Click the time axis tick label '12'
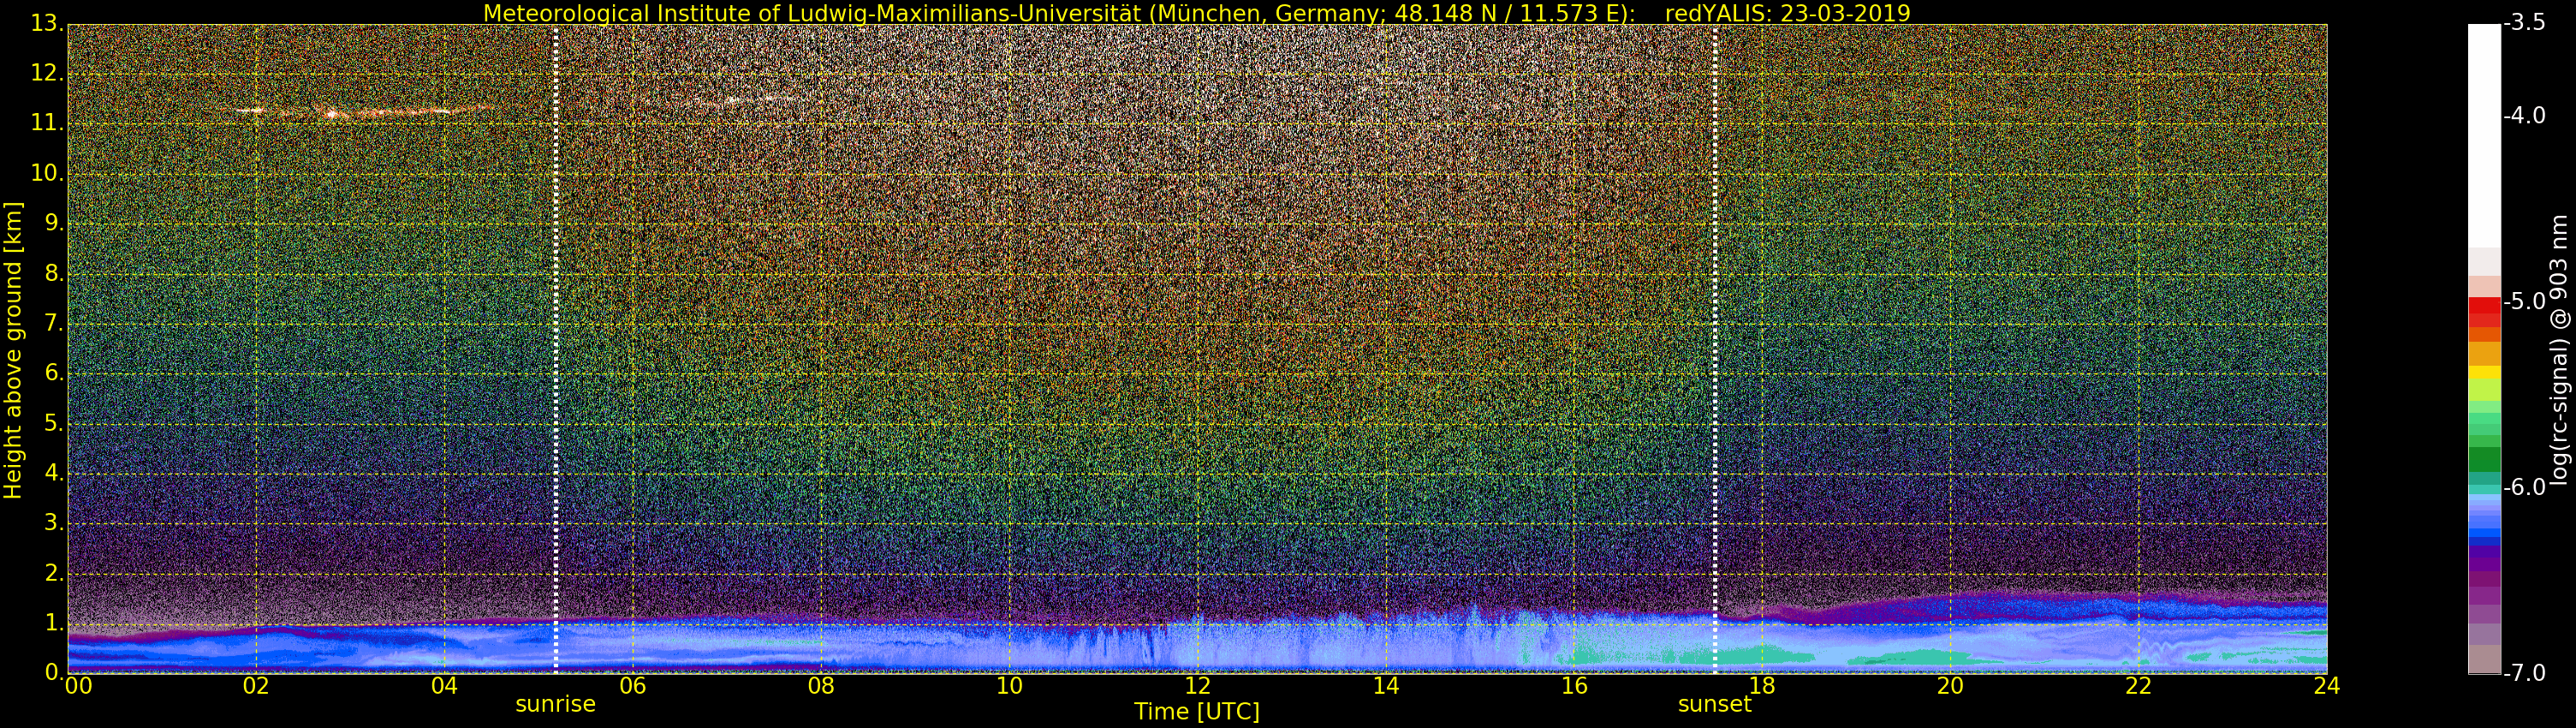Image resolution: width=2576 pixels, height=728 pixels. 1197,686
